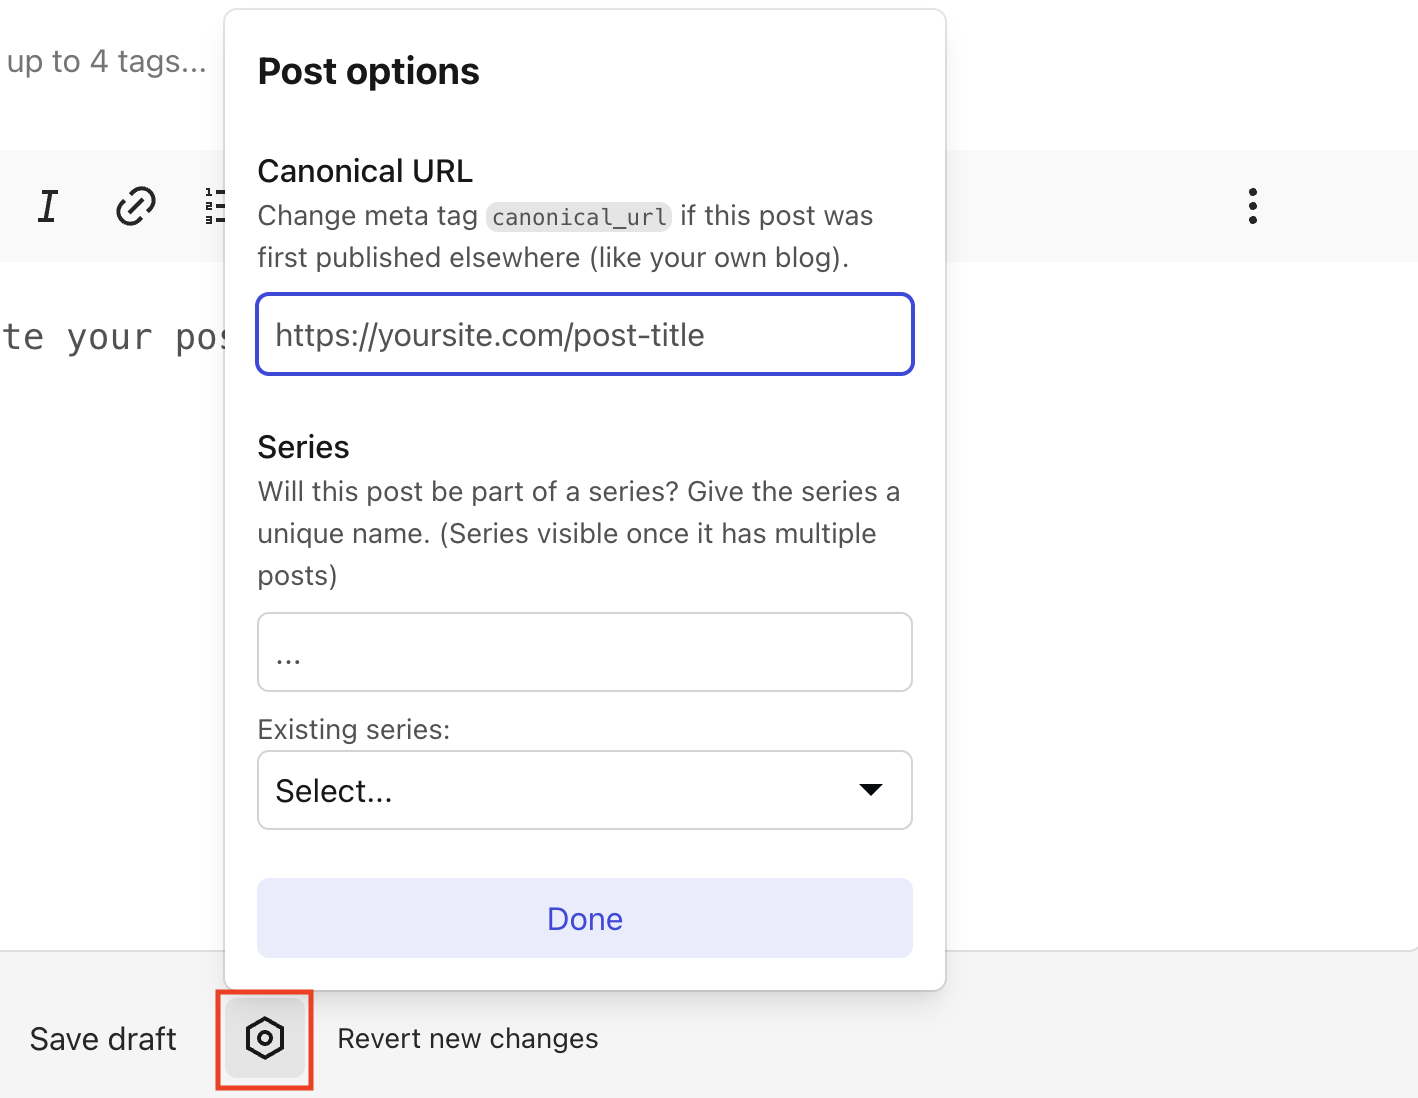Screen dimensions: 1418x1098
Task: Click the black dropdown arrow for series
Action: coord(871,790)
